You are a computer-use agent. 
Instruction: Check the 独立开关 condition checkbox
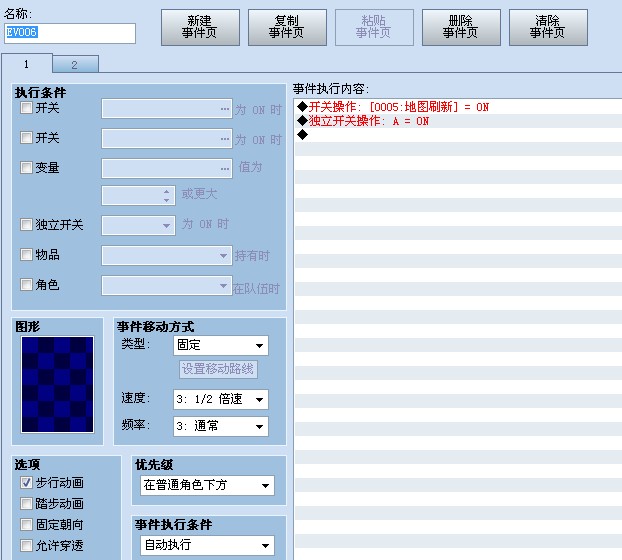26,224
